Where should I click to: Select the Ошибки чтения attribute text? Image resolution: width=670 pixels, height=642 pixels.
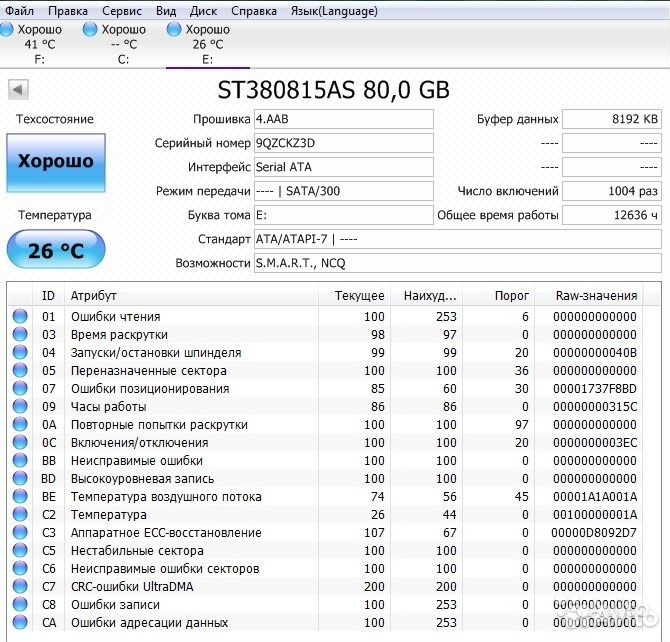pyautogui.click(x=116, y=317)
